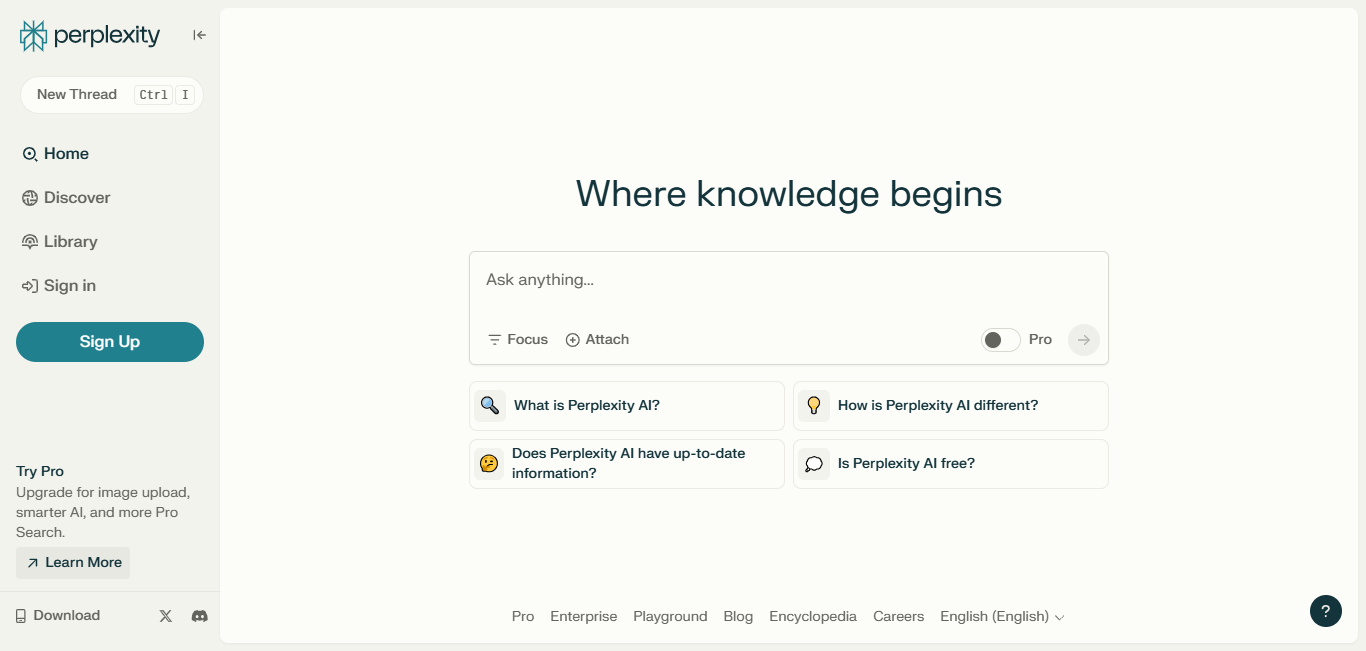
Task: Click the Pro footer link
Action: (x=523, y=617)
